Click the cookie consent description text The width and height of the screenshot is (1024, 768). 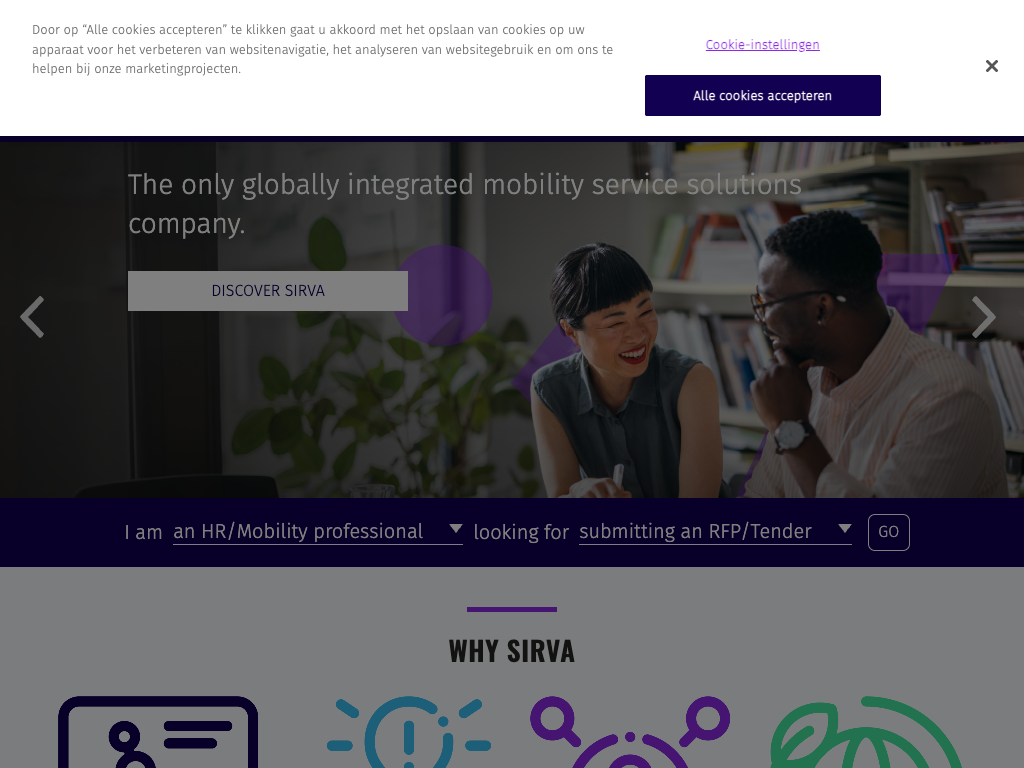pos(323,49)
